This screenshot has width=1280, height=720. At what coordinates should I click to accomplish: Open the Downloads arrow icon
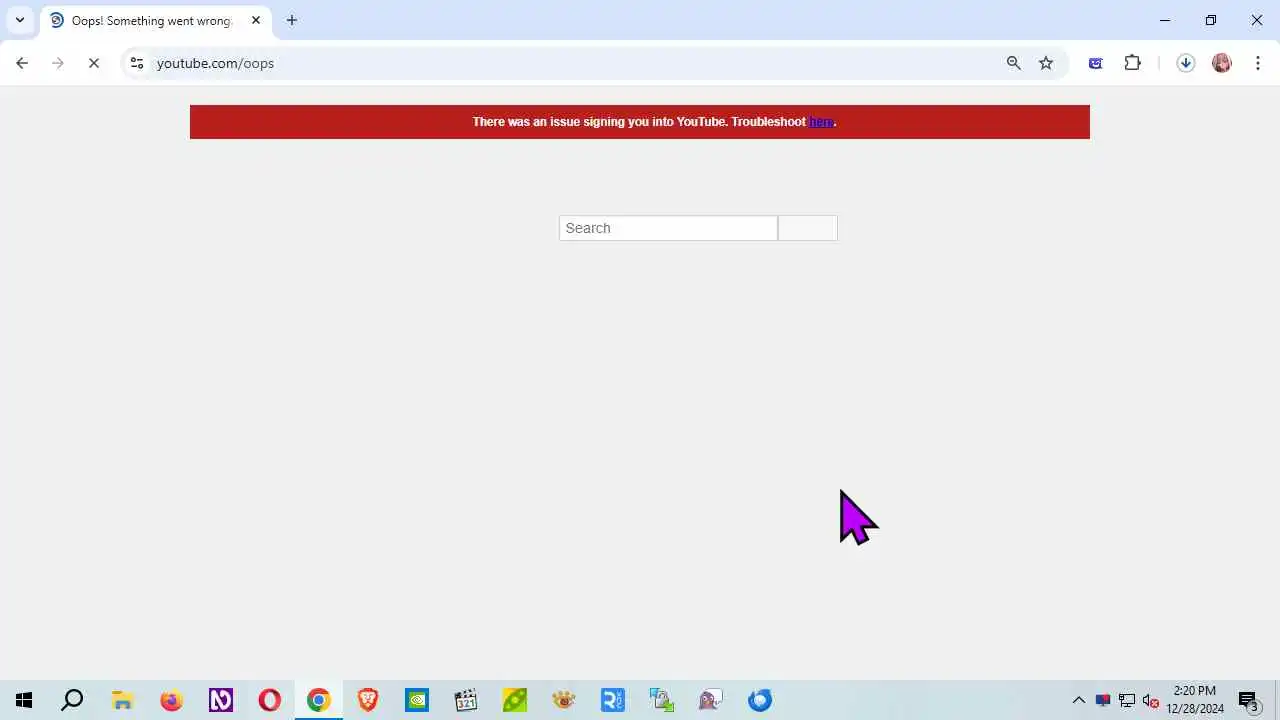[x=1186, y=63]
